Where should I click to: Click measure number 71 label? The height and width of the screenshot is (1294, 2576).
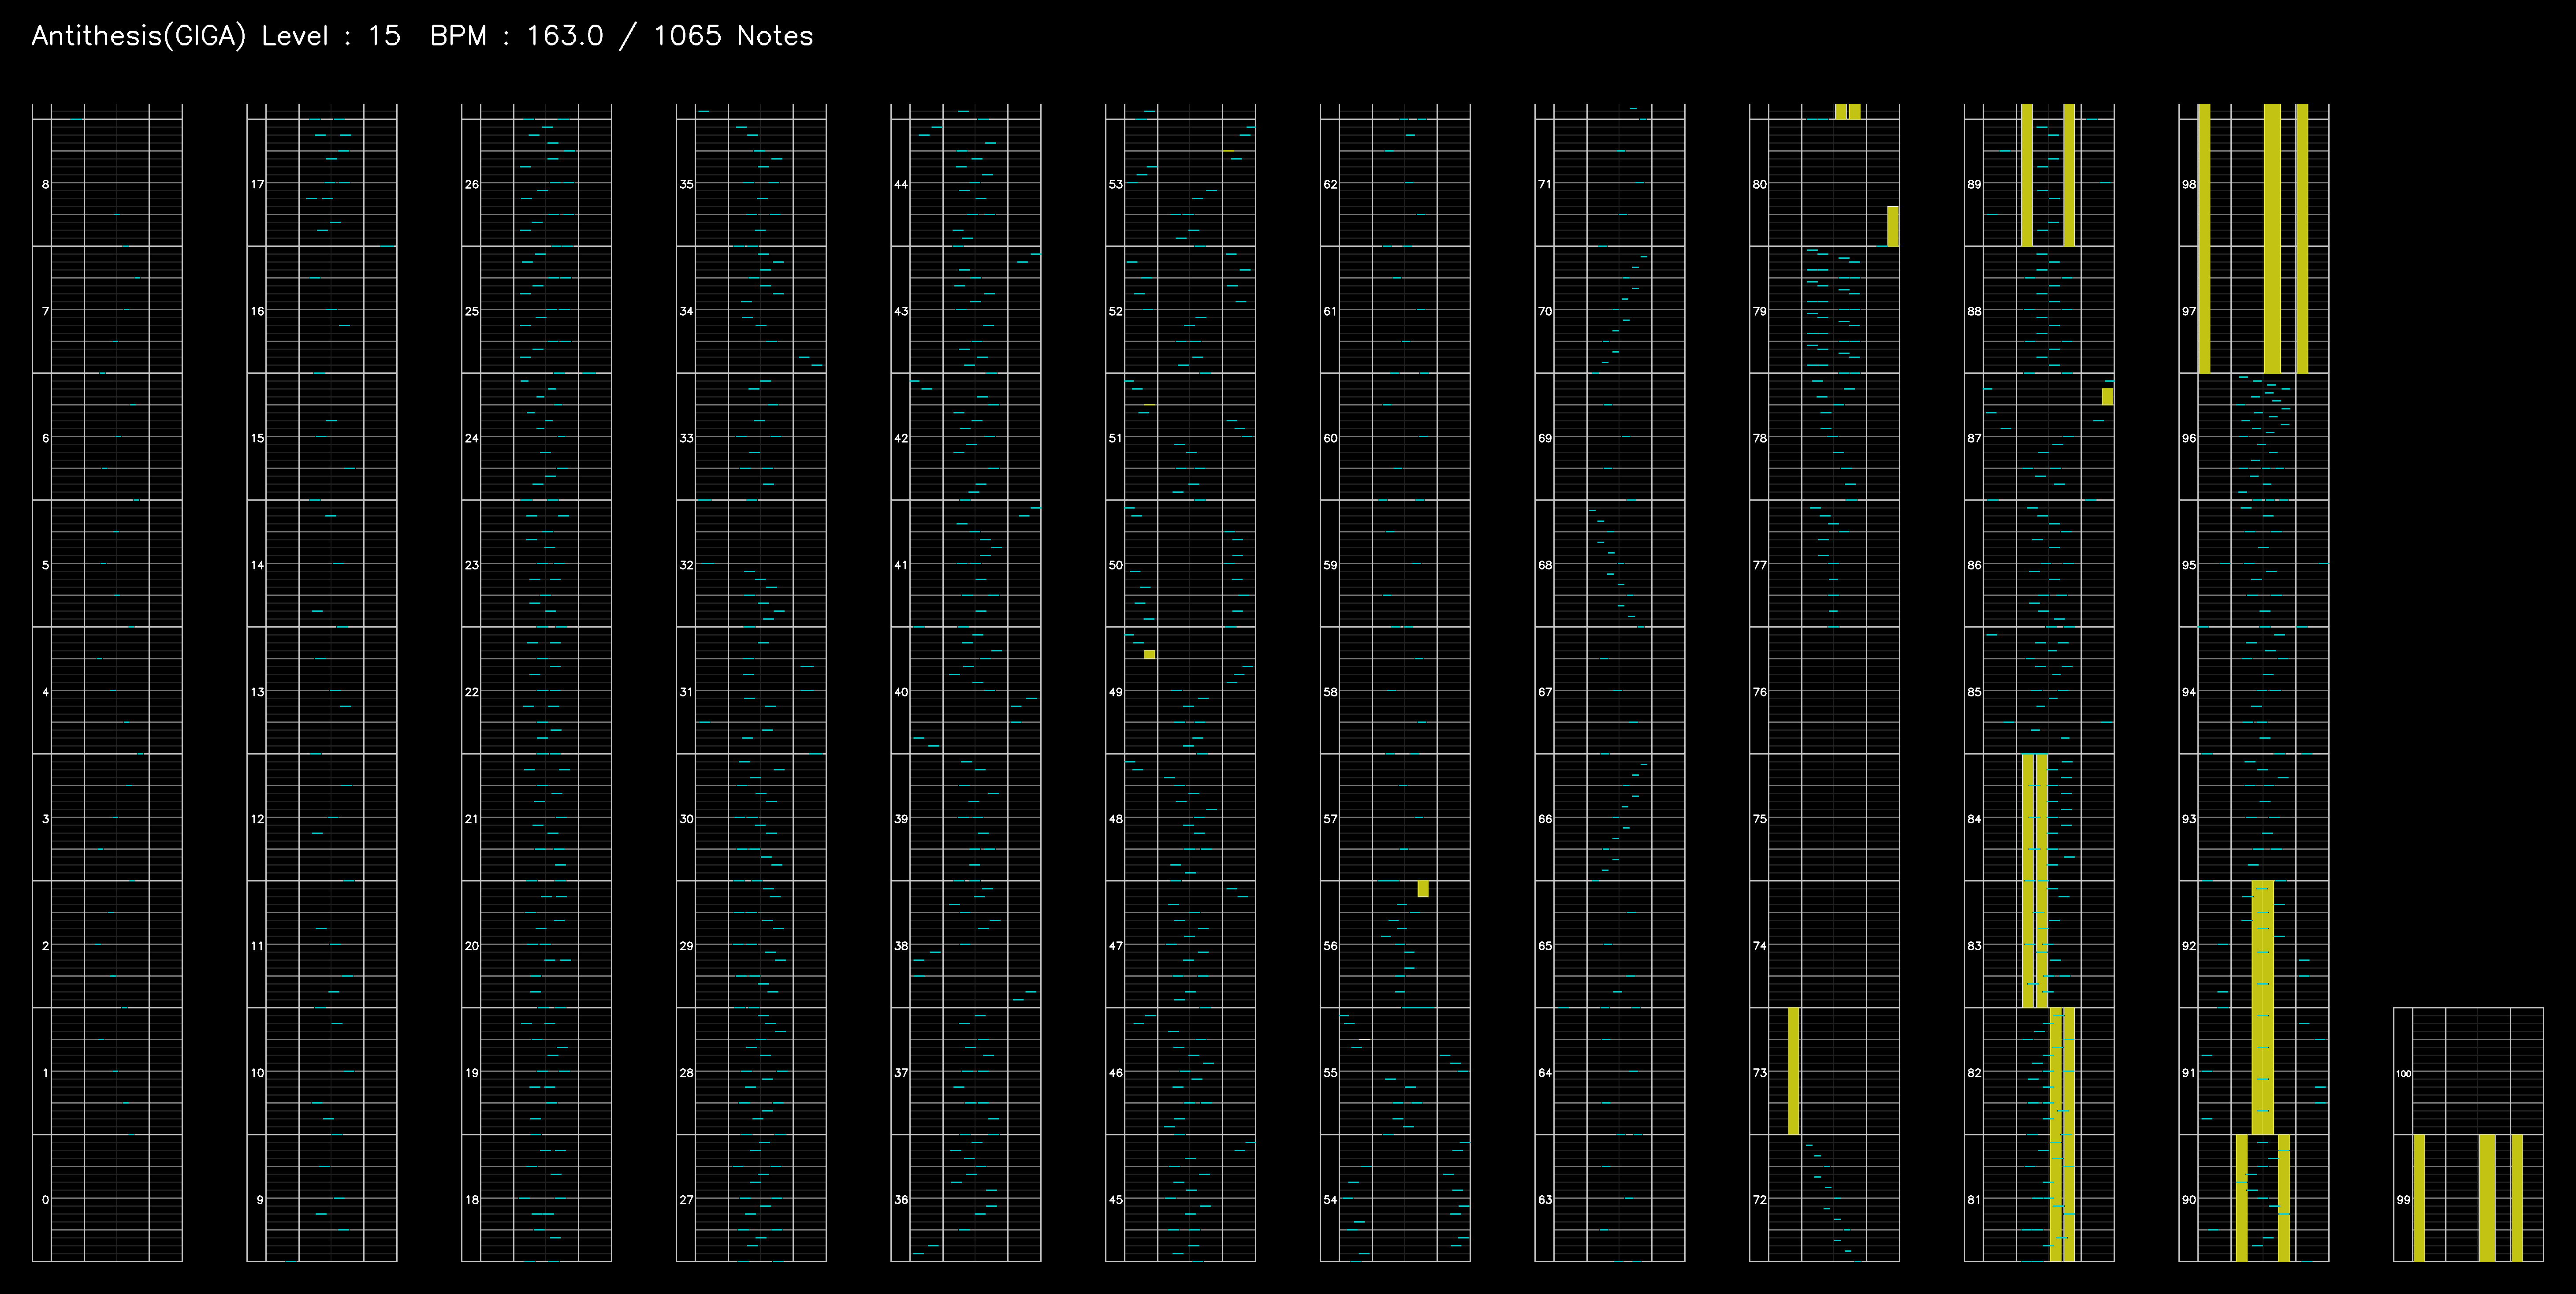1545,184
